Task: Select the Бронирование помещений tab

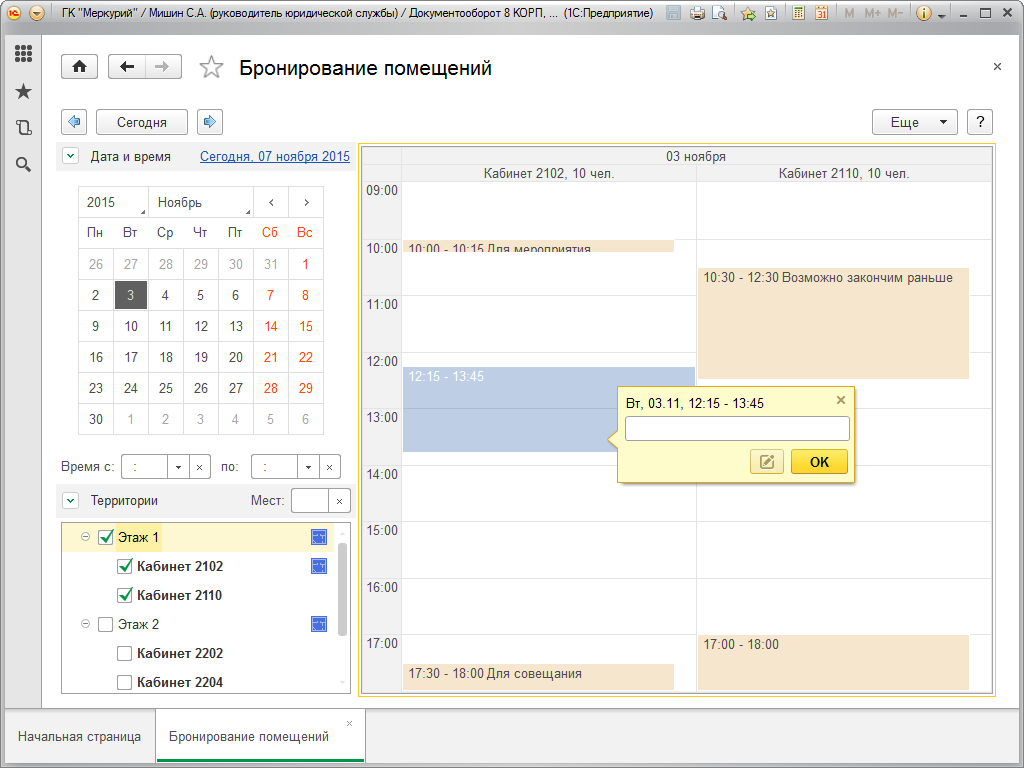Action: (249, 737)
